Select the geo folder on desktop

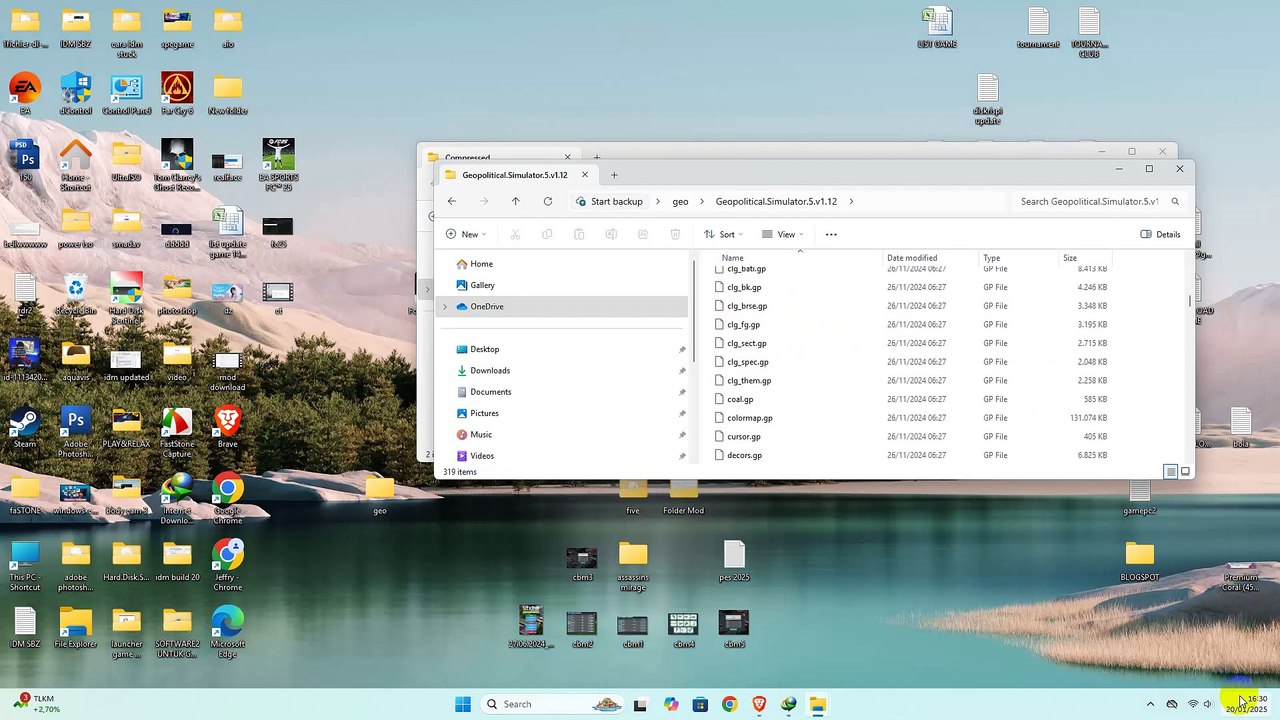coord(380,494)
